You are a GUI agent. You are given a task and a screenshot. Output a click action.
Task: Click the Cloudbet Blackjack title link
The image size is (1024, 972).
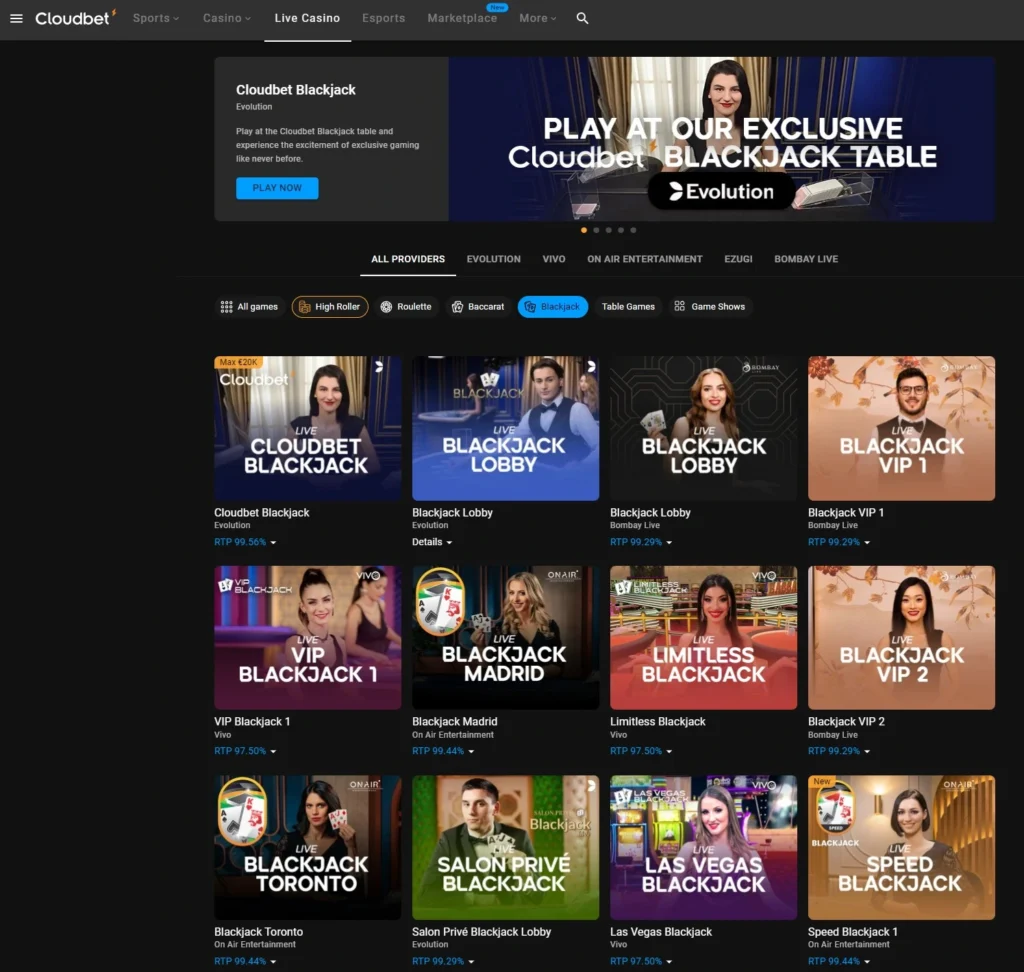(261, 513)
